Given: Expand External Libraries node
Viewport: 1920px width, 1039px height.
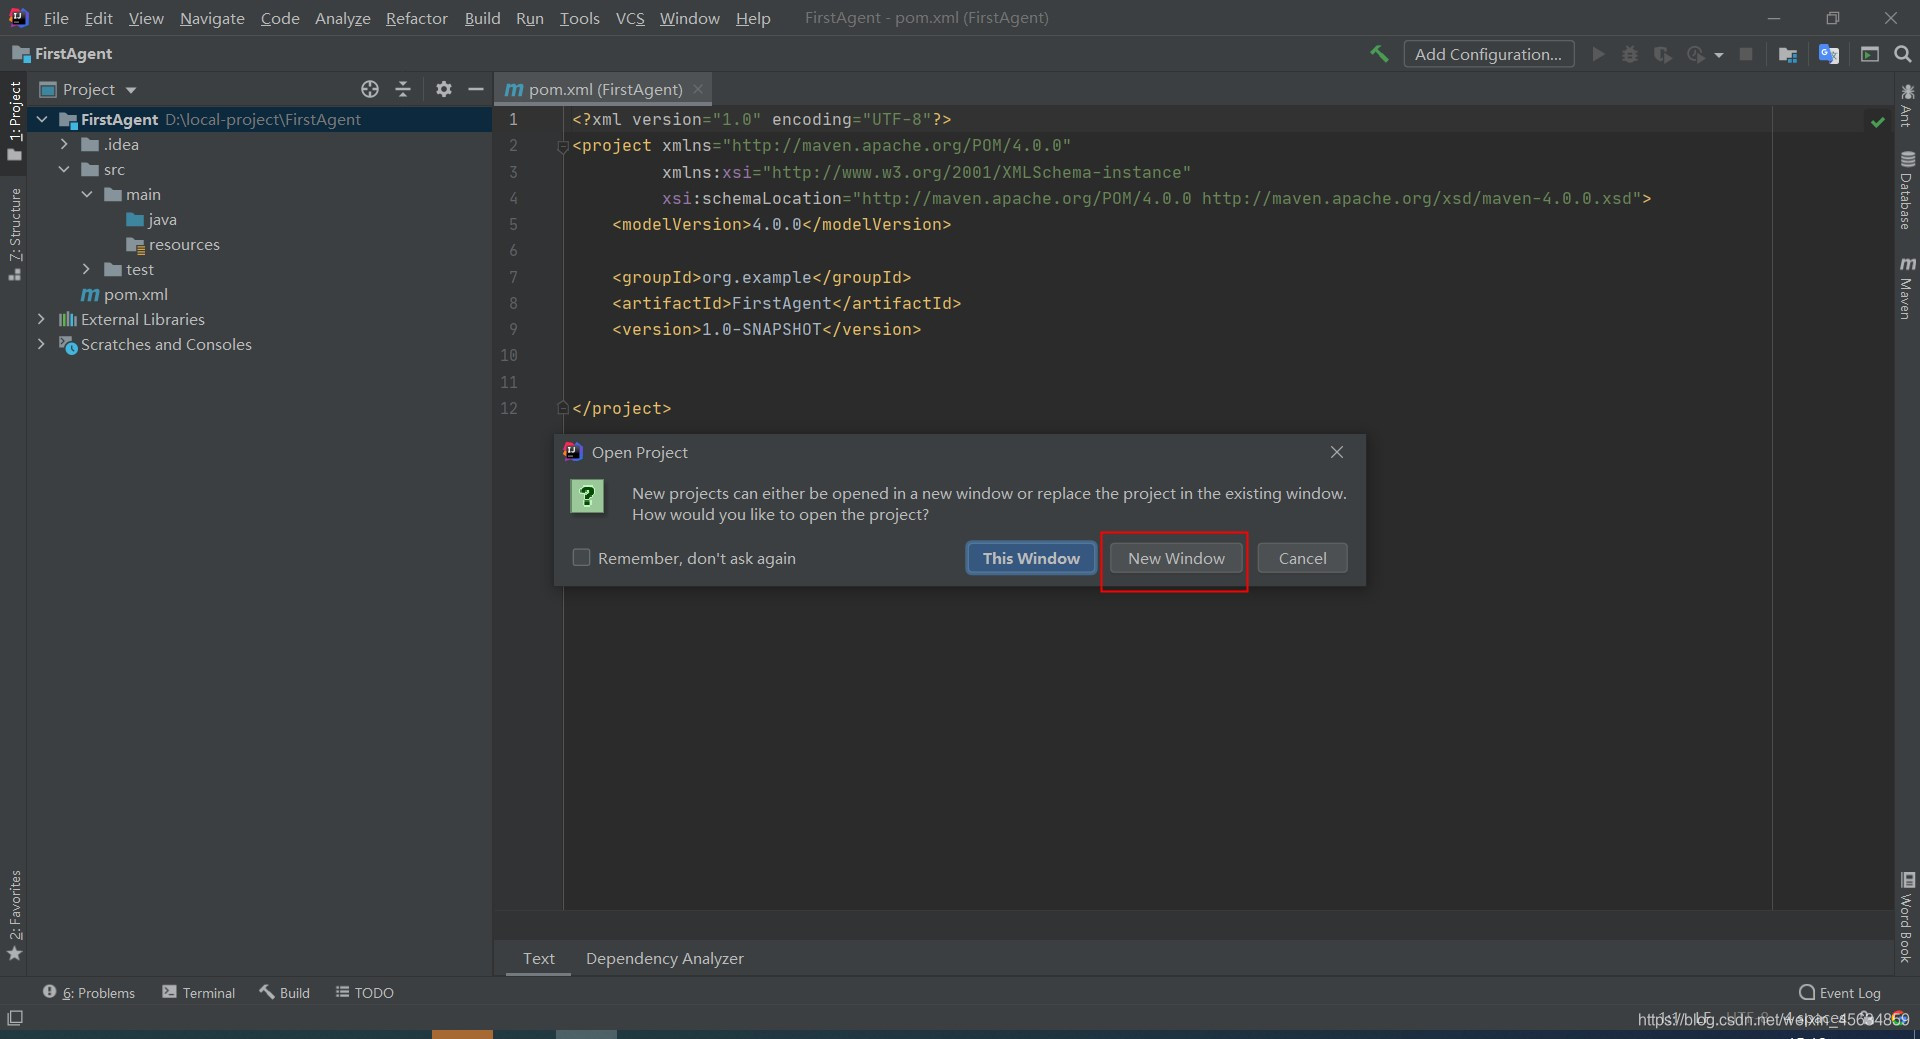Looking at the screenshot, I should tap(41, 319).
